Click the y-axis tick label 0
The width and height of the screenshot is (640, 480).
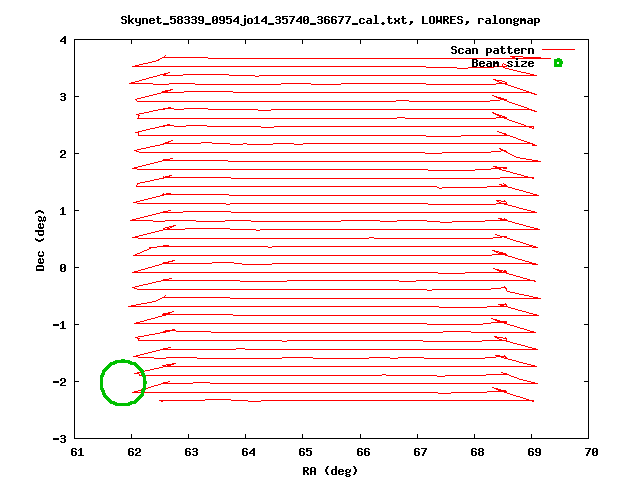[63, 268]
